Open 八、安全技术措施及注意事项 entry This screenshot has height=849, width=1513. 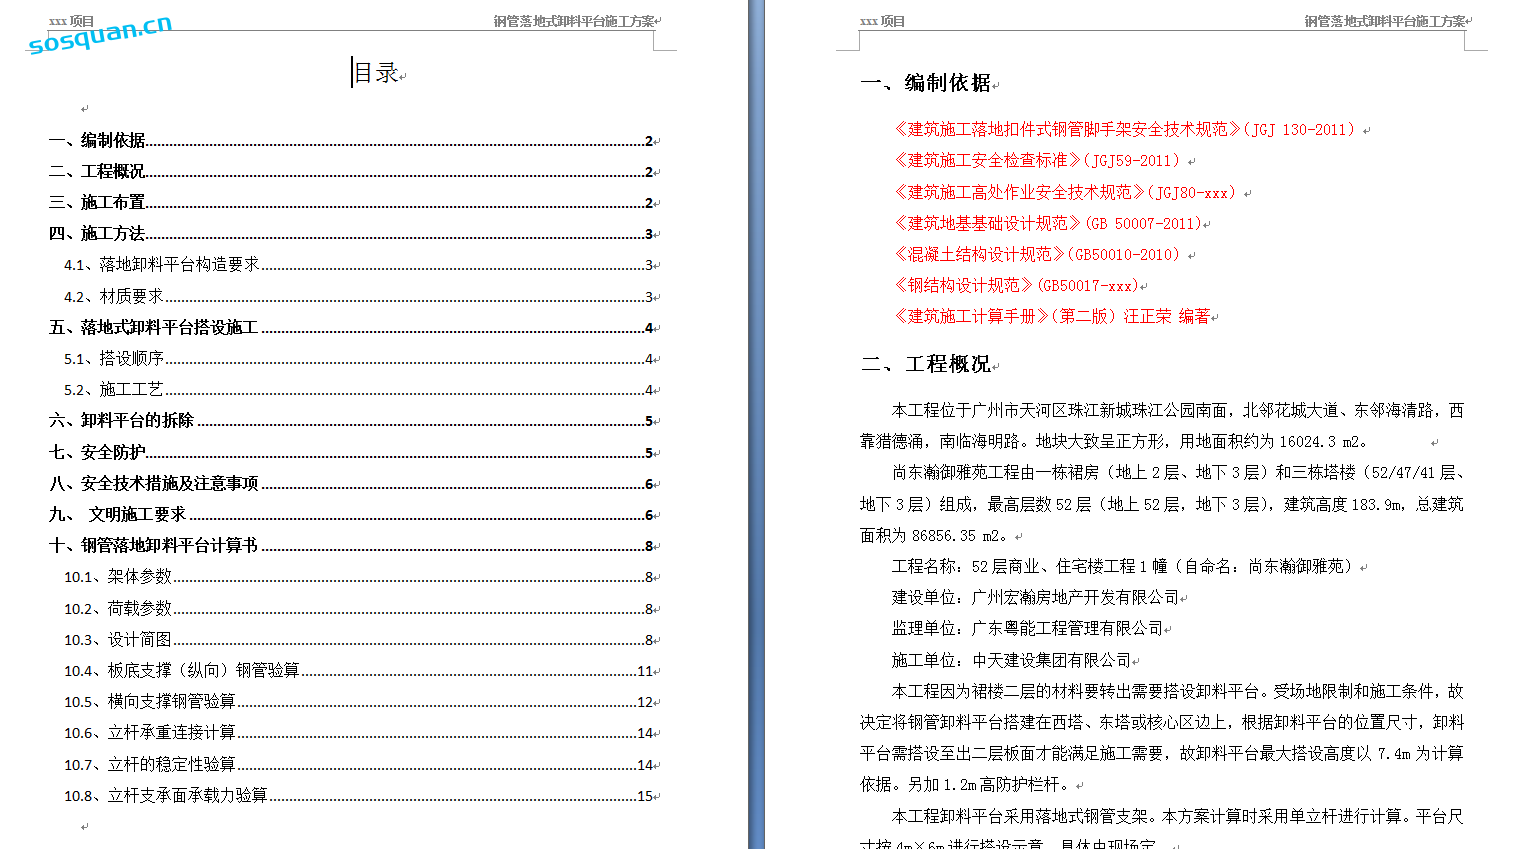point(154,484)
